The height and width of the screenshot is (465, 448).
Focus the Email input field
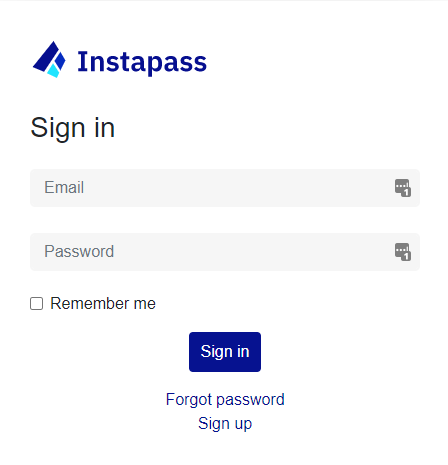[225, 188]
